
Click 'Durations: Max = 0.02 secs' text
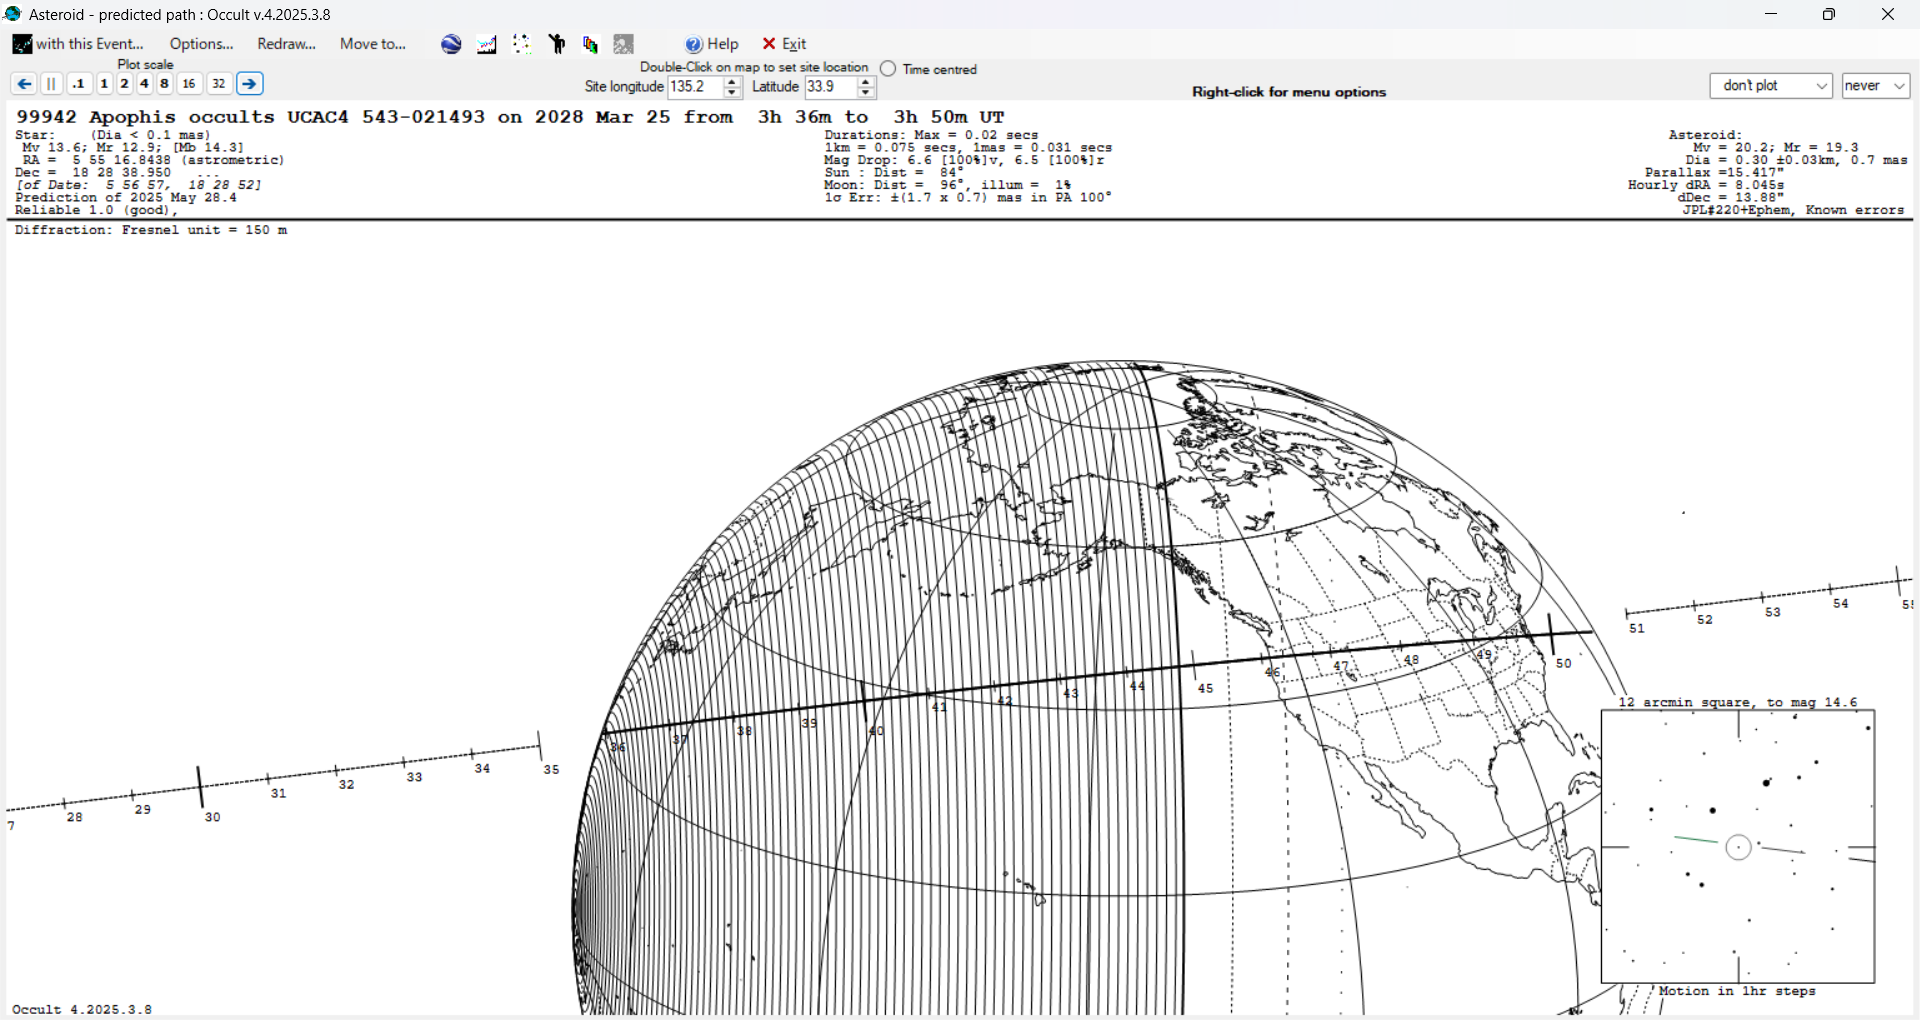coord(931,135)
